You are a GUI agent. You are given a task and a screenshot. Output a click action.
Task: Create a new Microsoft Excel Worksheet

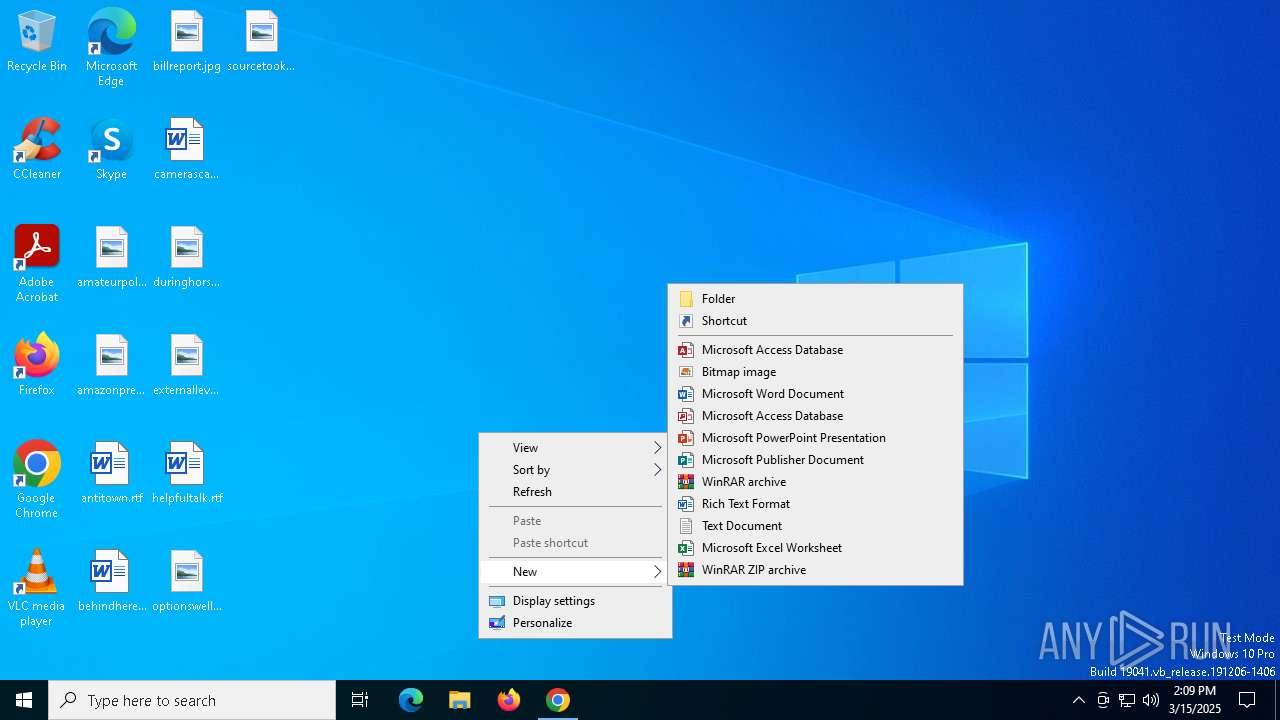(815, 548)
